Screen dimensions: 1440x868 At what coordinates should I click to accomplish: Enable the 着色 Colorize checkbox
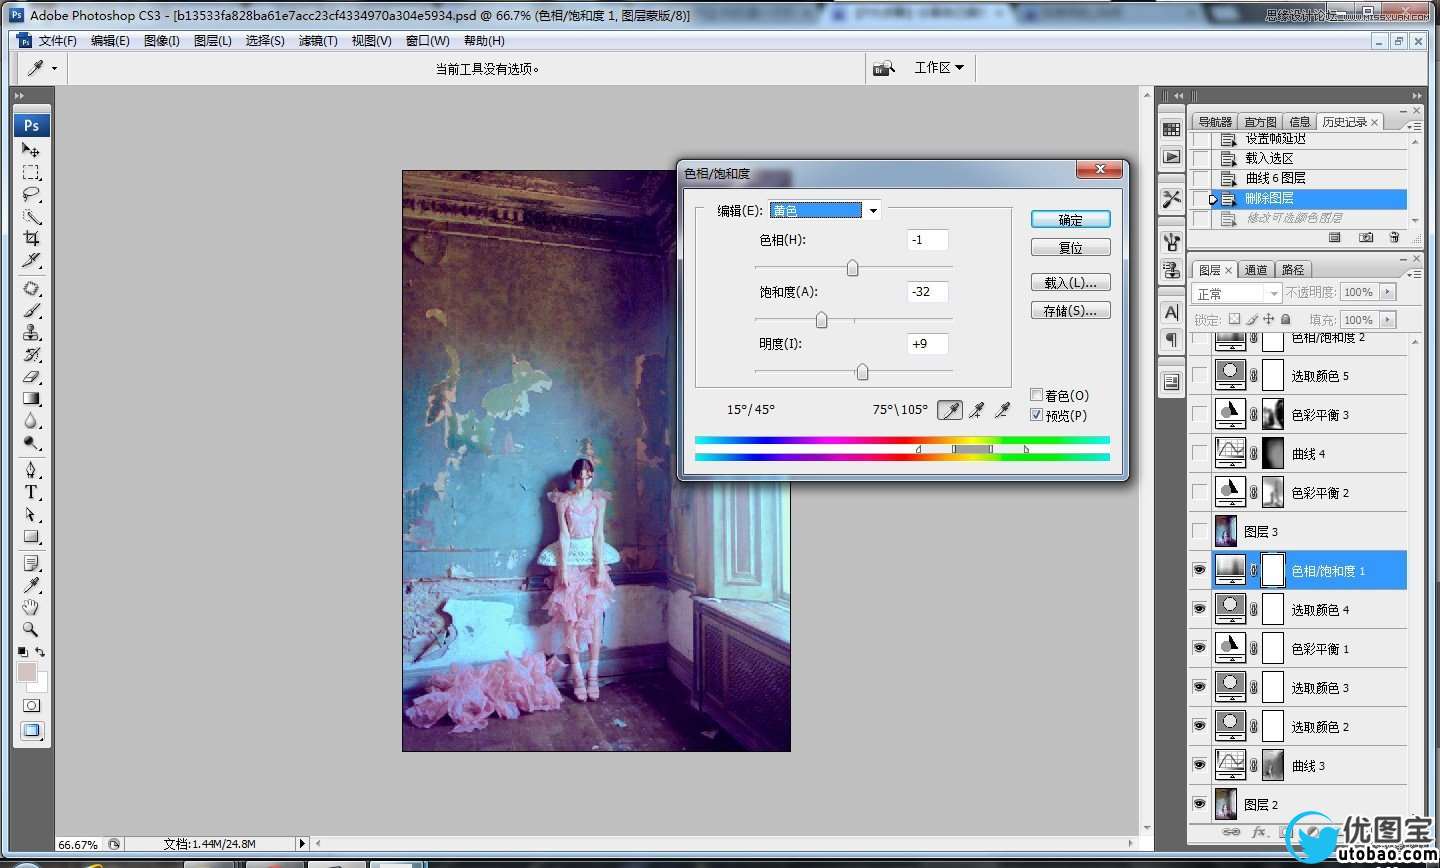(x=1037, y=395)
